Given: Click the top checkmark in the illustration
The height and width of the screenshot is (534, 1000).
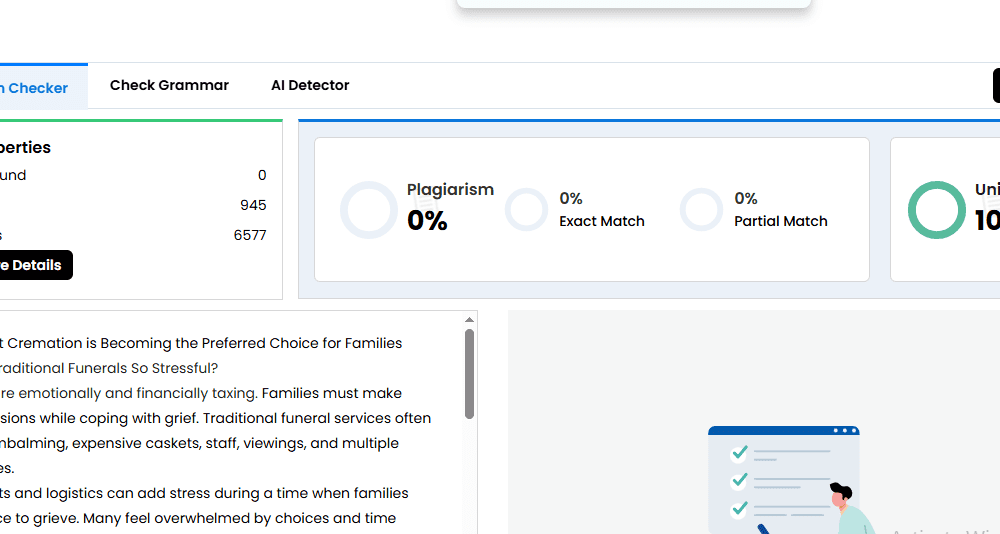Looking at the screenshot, I should [740, 454].
